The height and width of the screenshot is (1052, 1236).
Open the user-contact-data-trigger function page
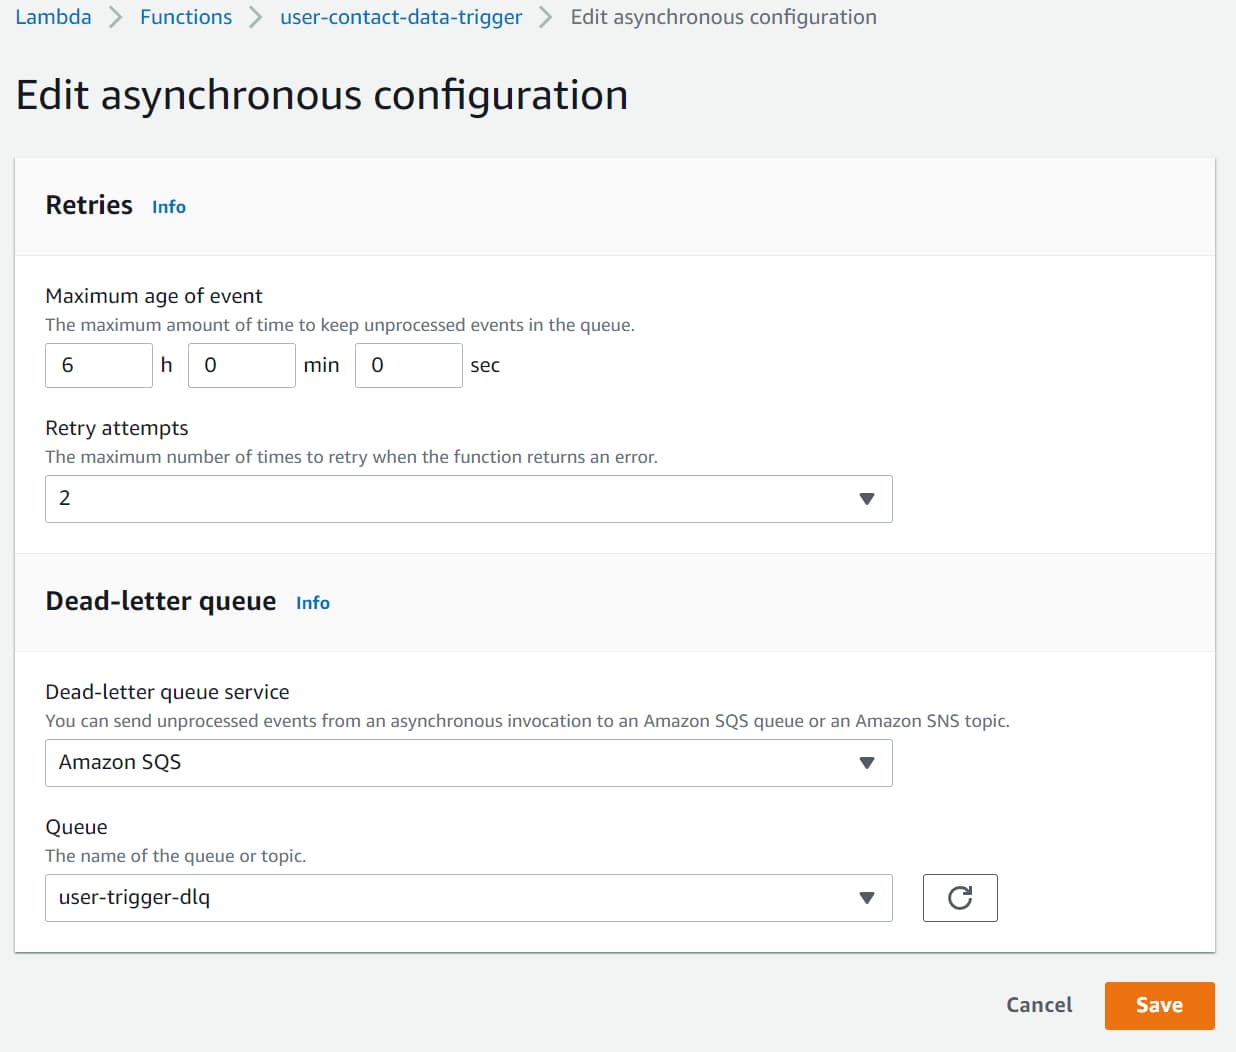point(400,17)
